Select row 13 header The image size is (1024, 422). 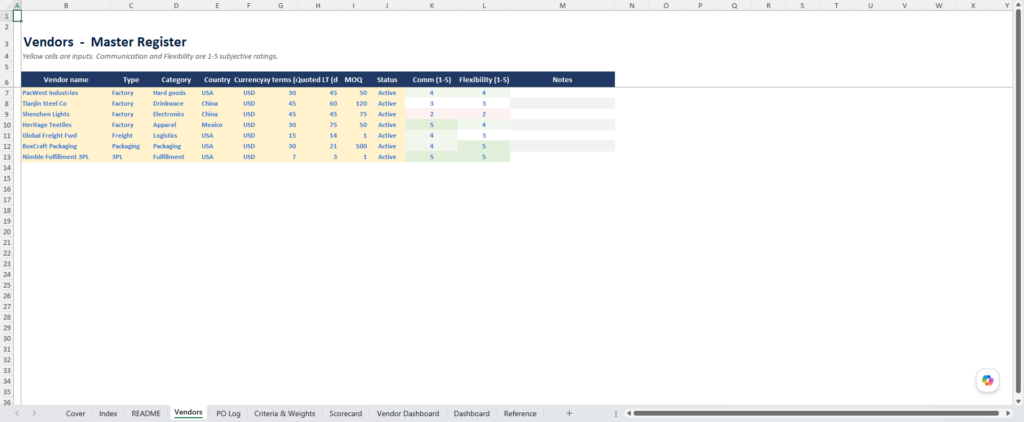6,157
